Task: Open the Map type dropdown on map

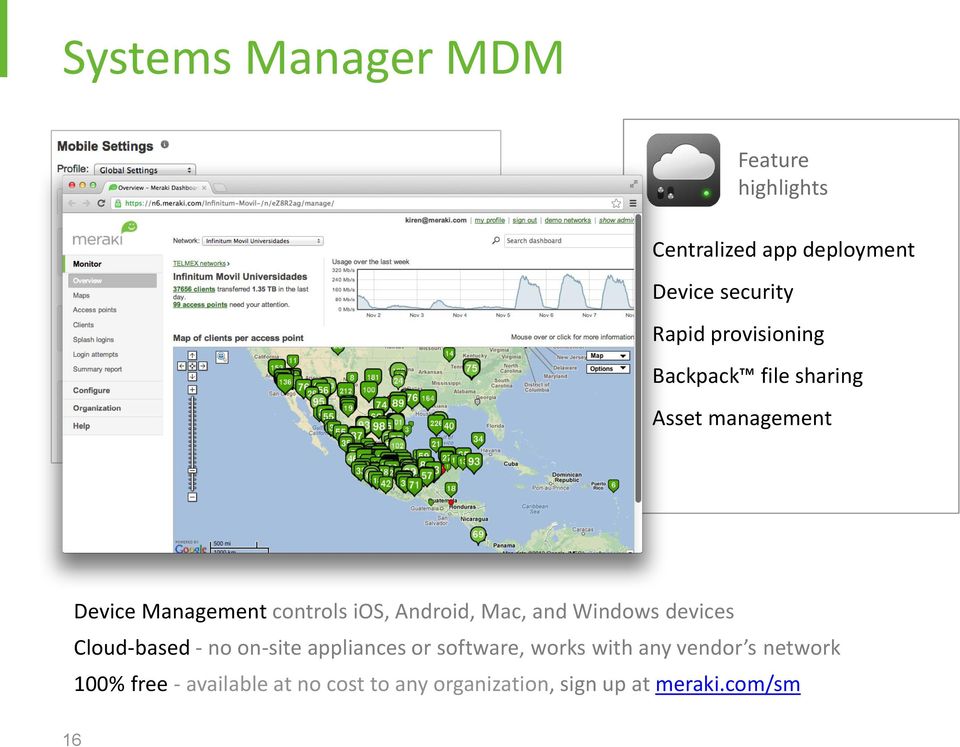Action: (608, 356)
